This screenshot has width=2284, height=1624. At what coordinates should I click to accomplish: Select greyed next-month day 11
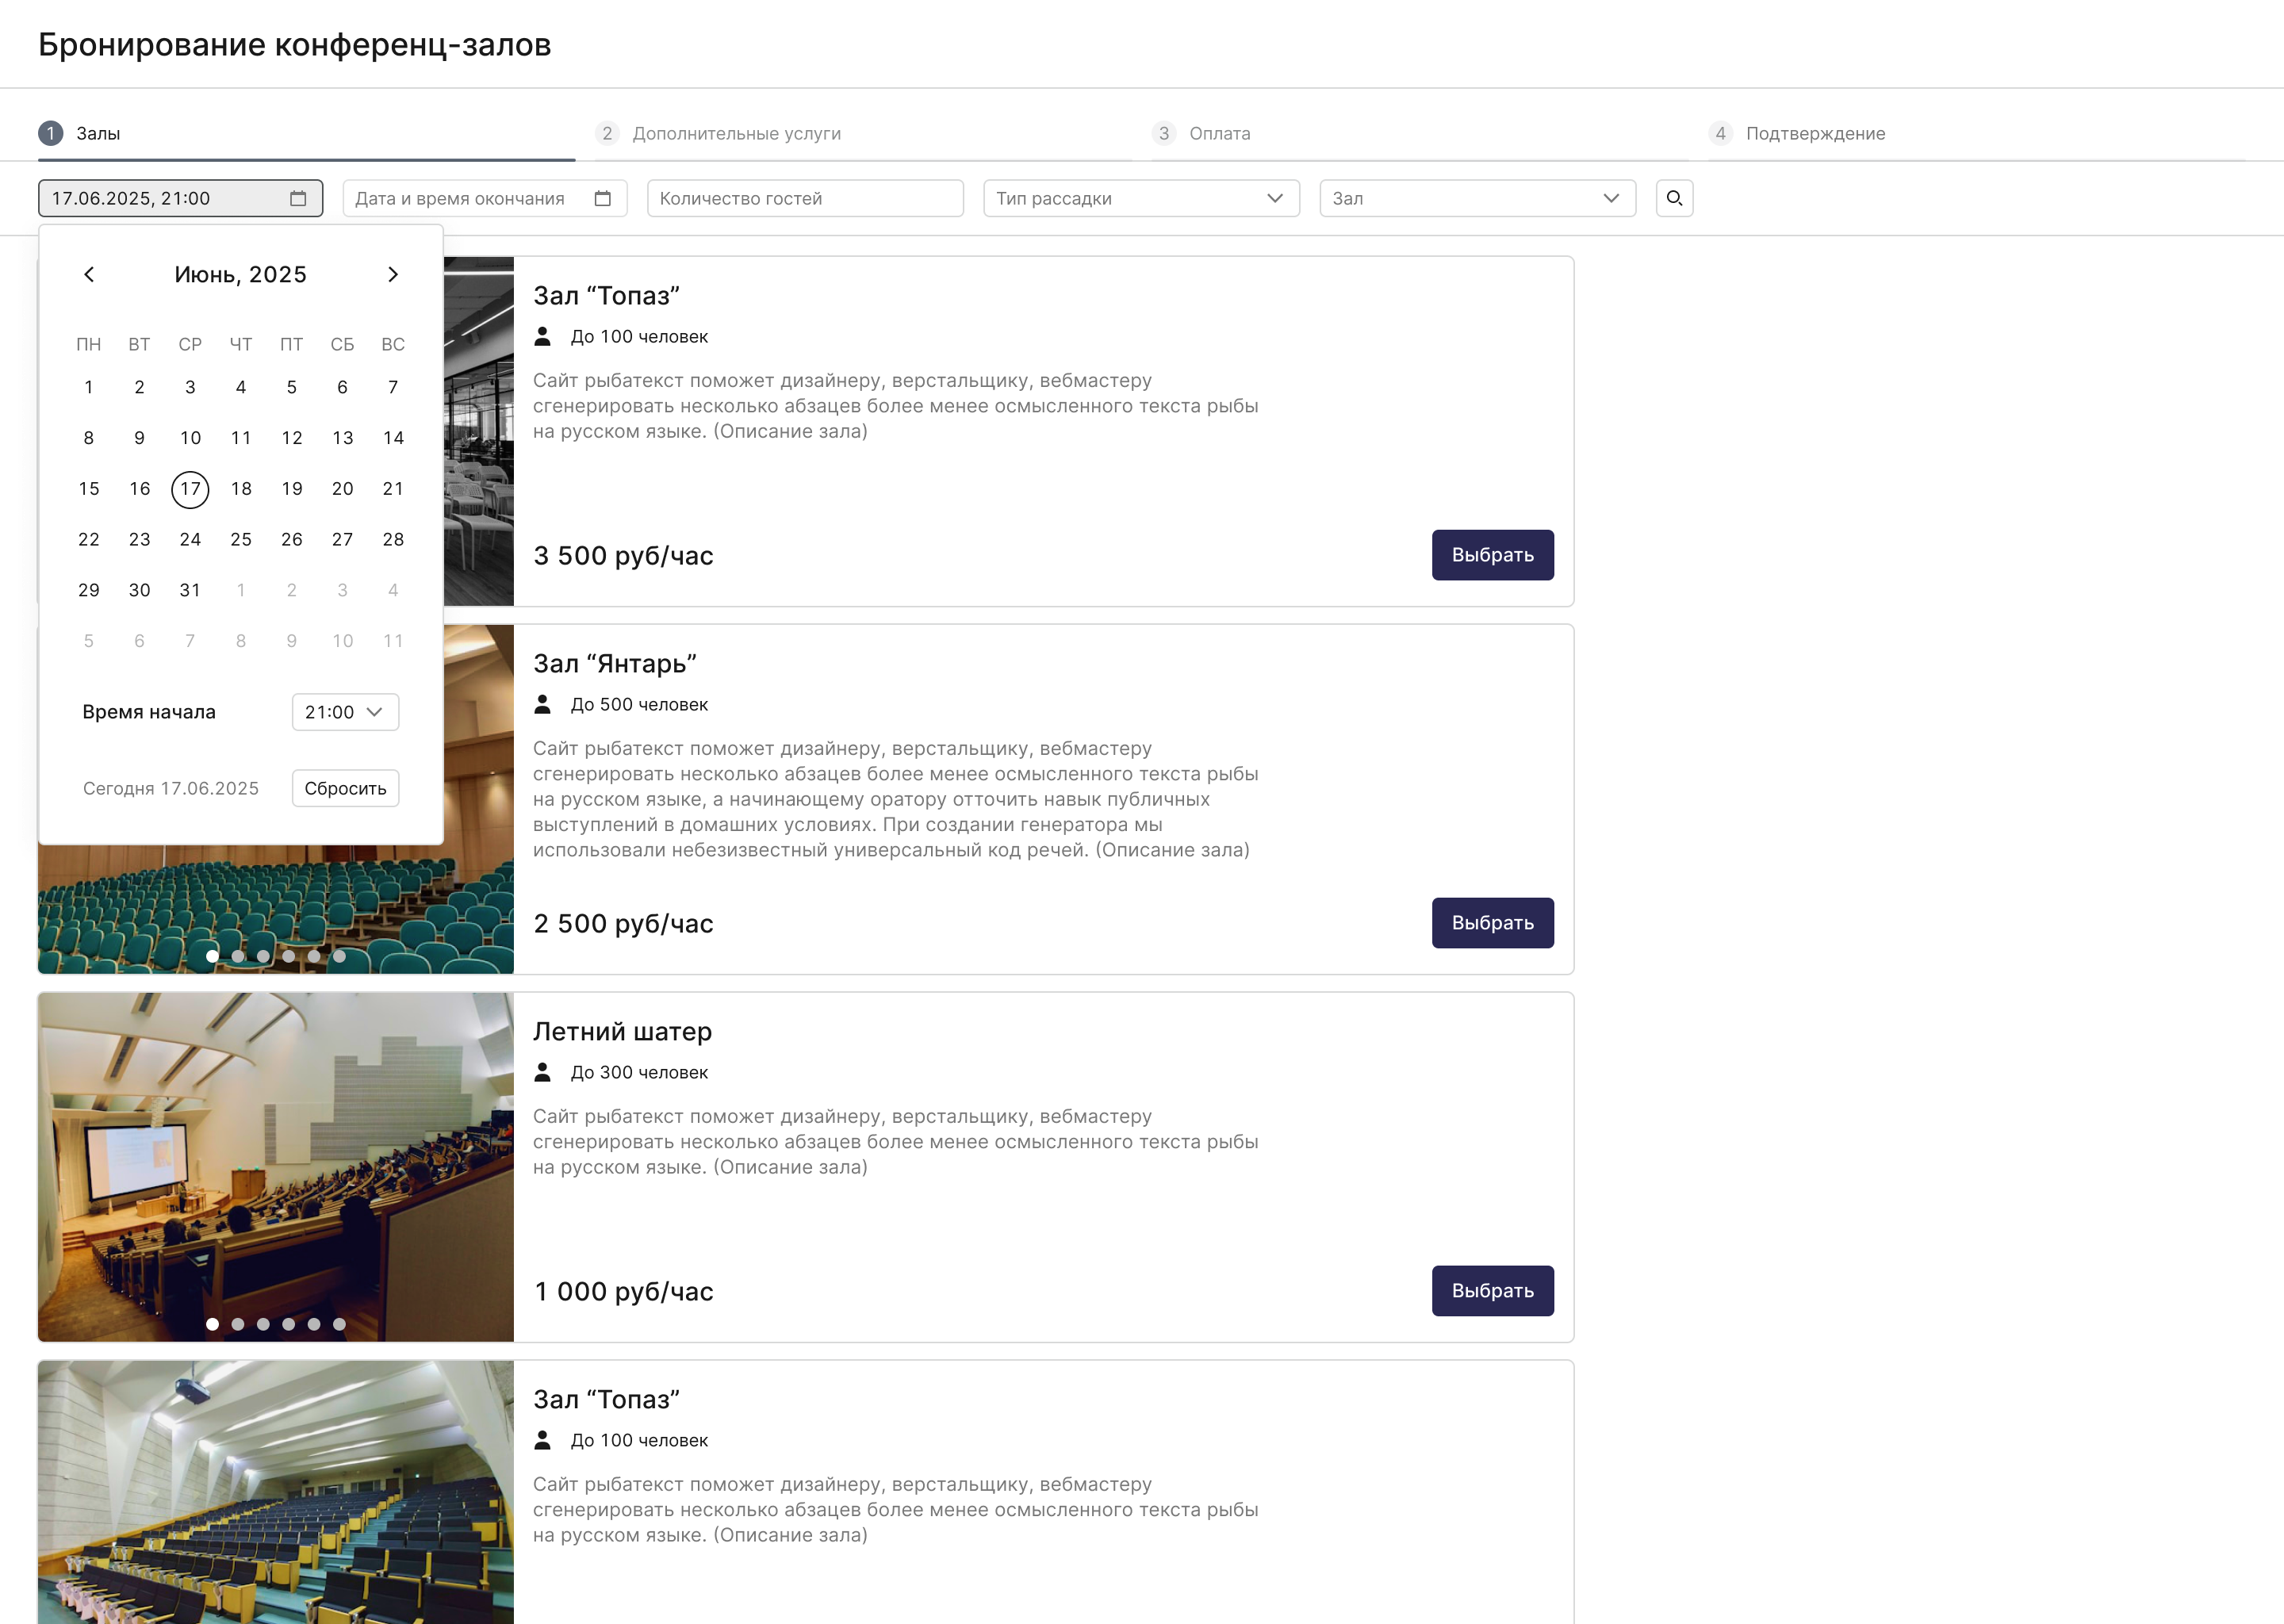coord(393,641)
